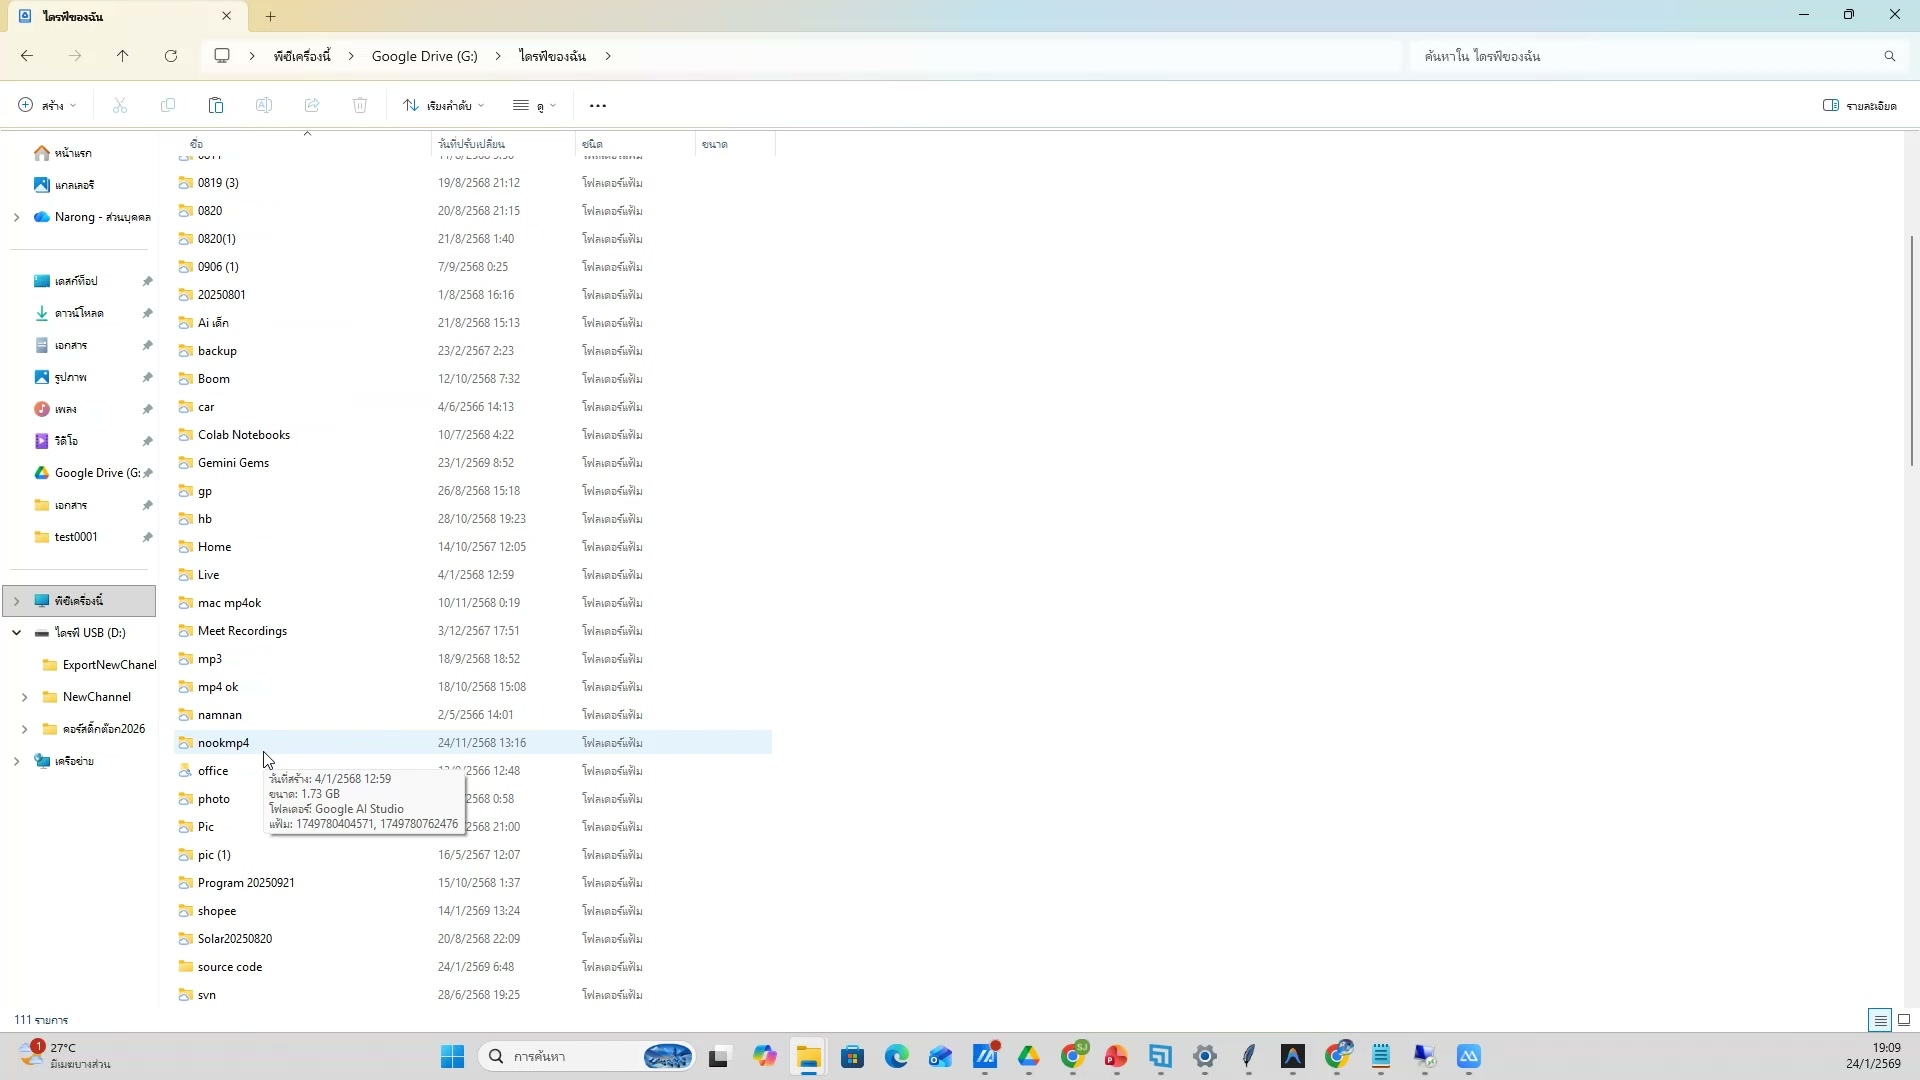Select the Cut icon in the toolbar
This screenshot has width=1920, height=1080.
click(119, 105)
